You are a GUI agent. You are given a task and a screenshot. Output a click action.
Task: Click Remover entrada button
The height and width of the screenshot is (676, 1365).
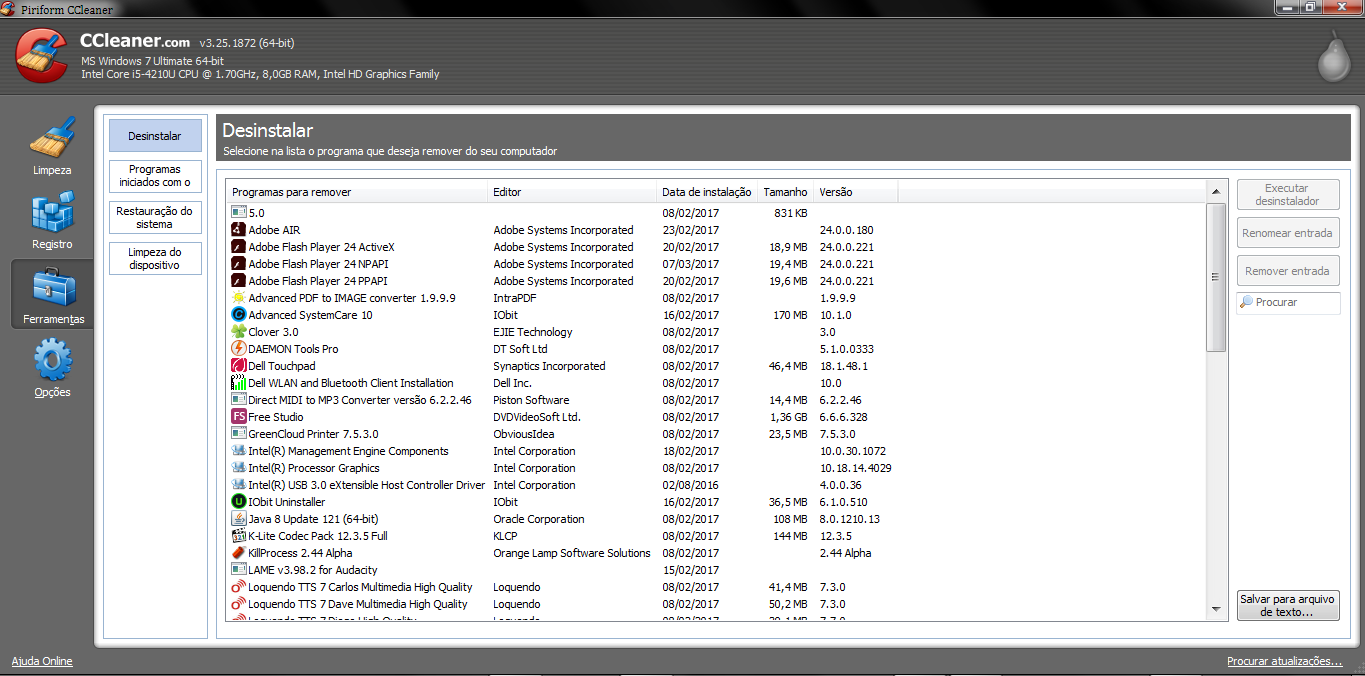[x=1288, y=271]
